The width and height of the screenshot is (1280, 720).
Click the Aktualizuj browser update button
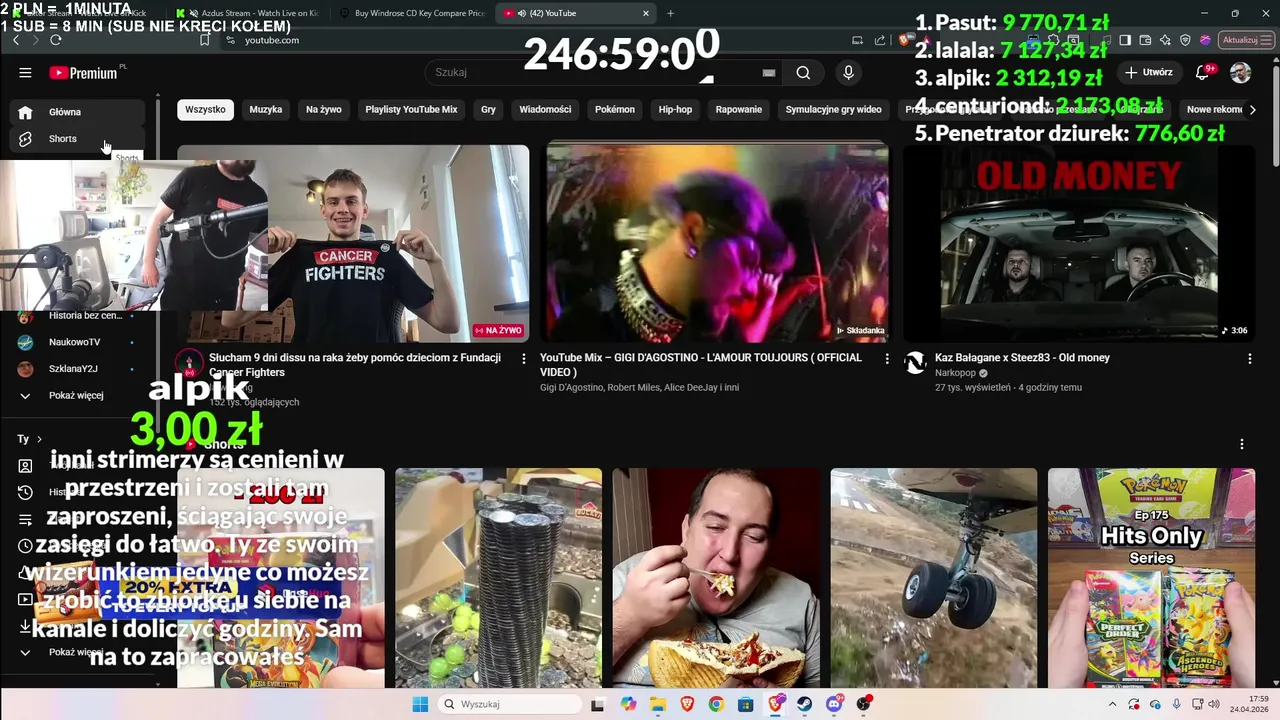pos(1246,40)
